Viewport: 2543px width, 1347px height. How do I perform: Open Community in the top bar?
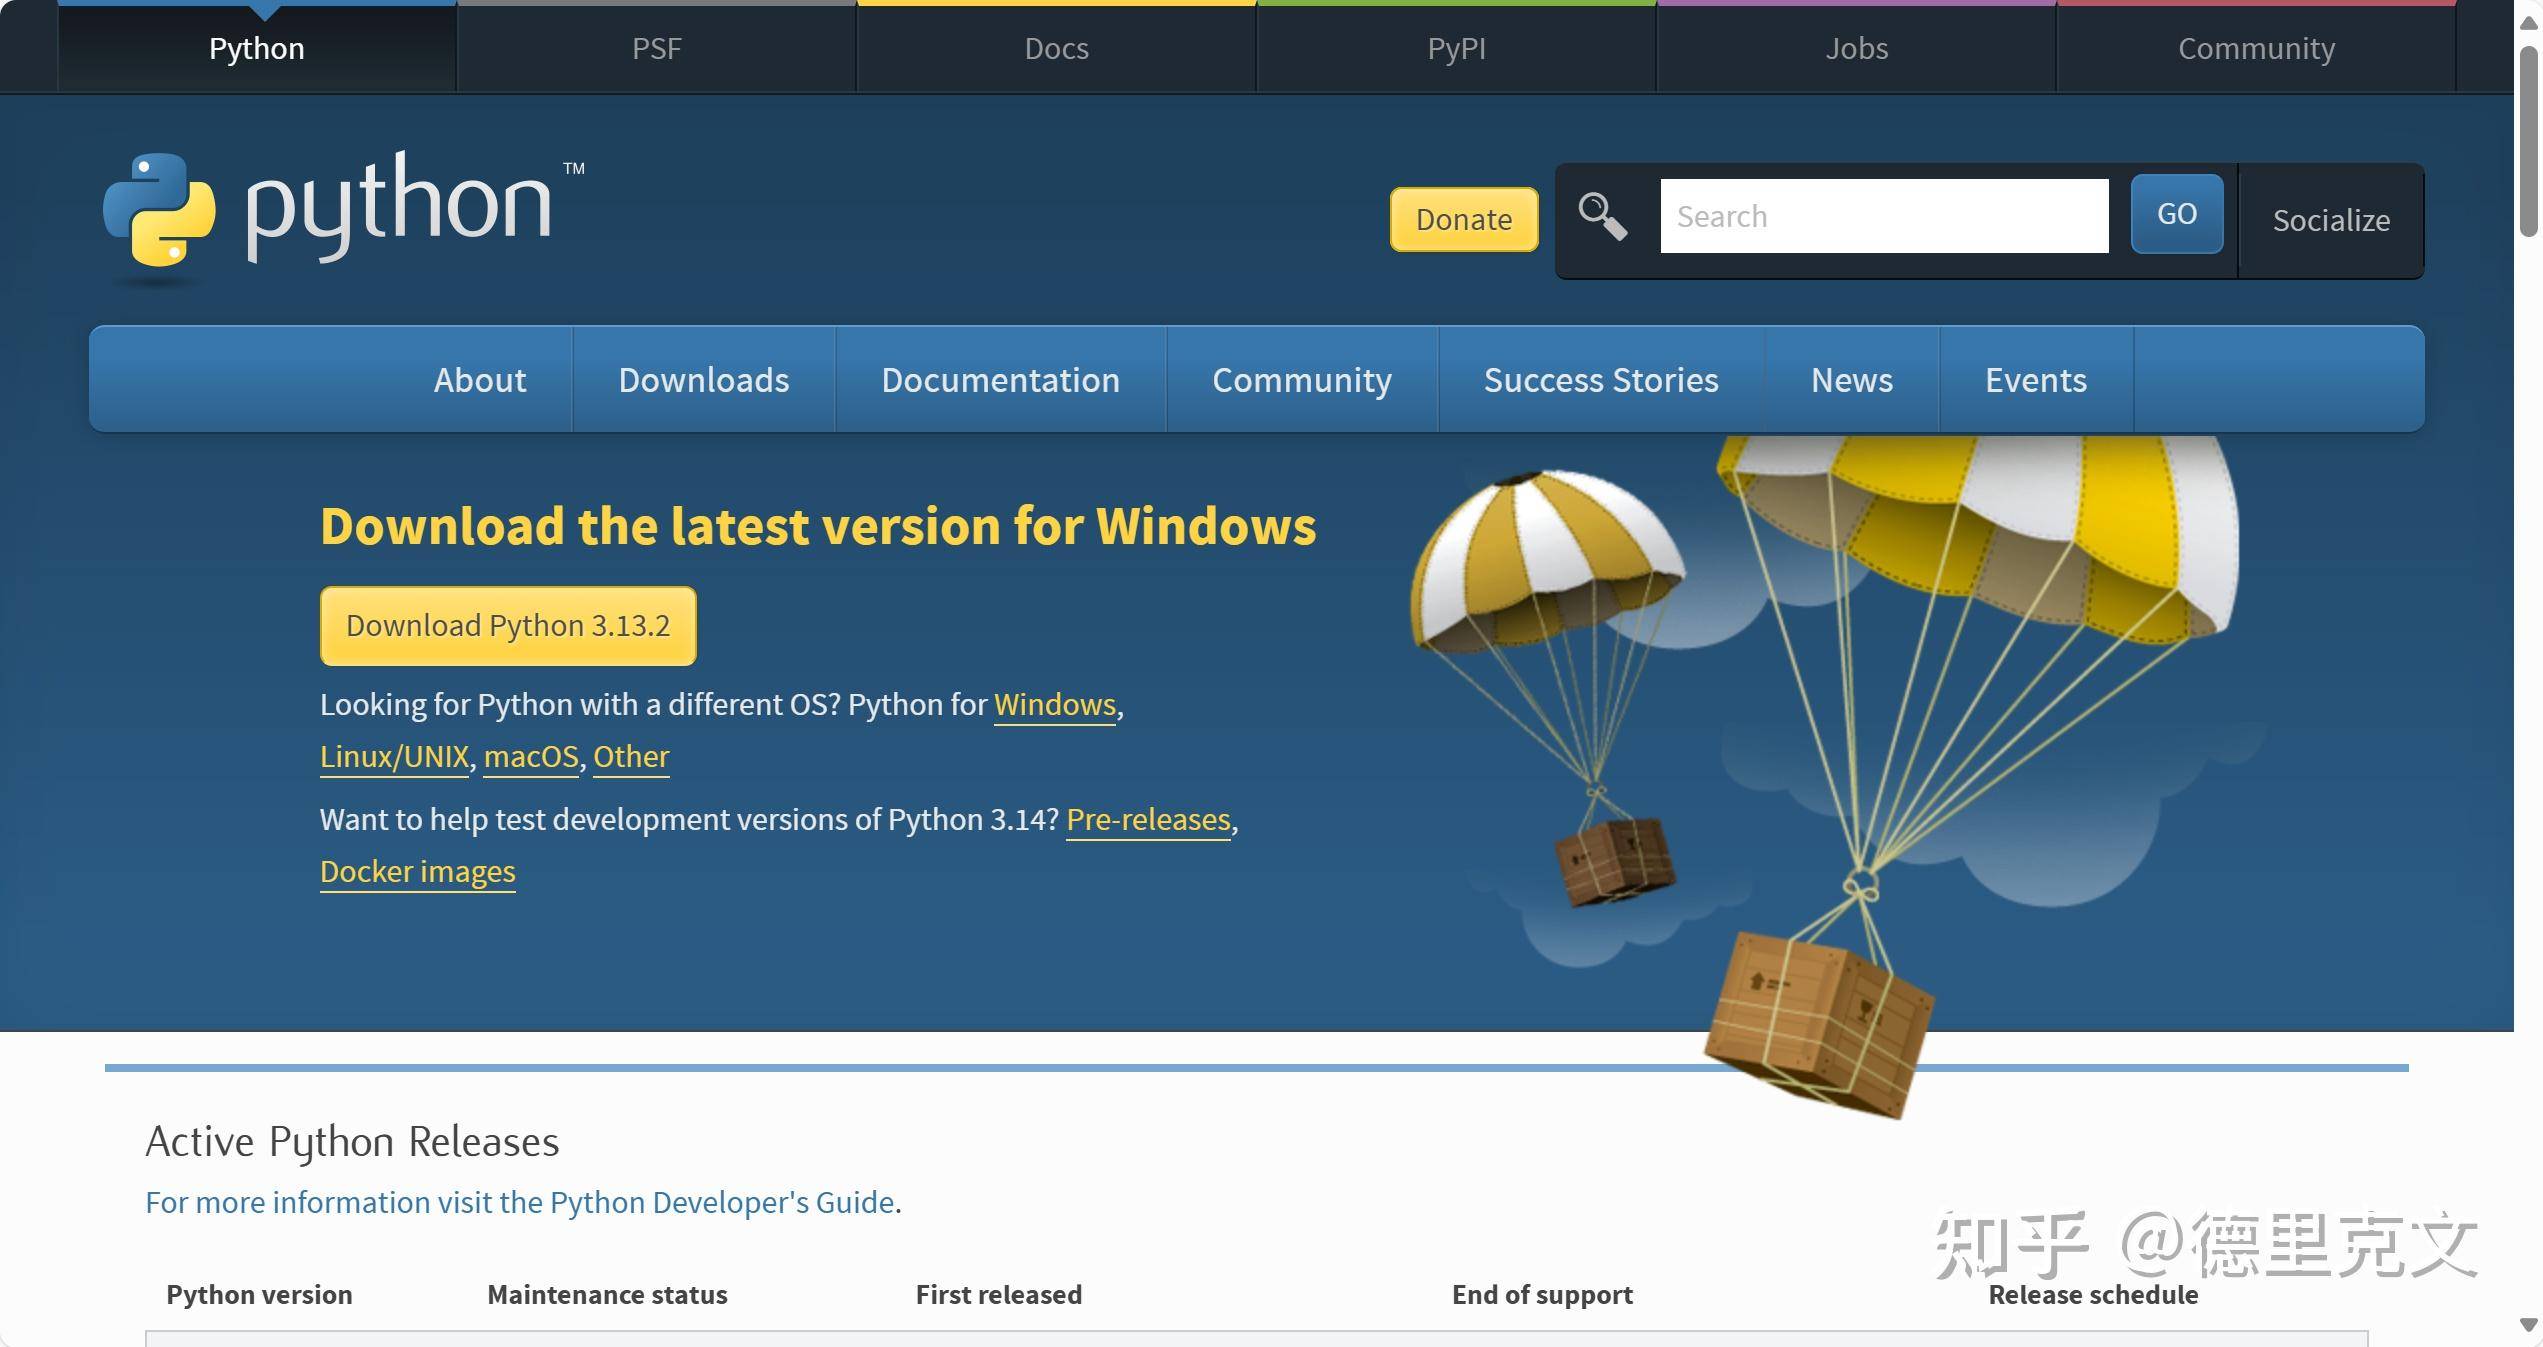coord(2256,48)
